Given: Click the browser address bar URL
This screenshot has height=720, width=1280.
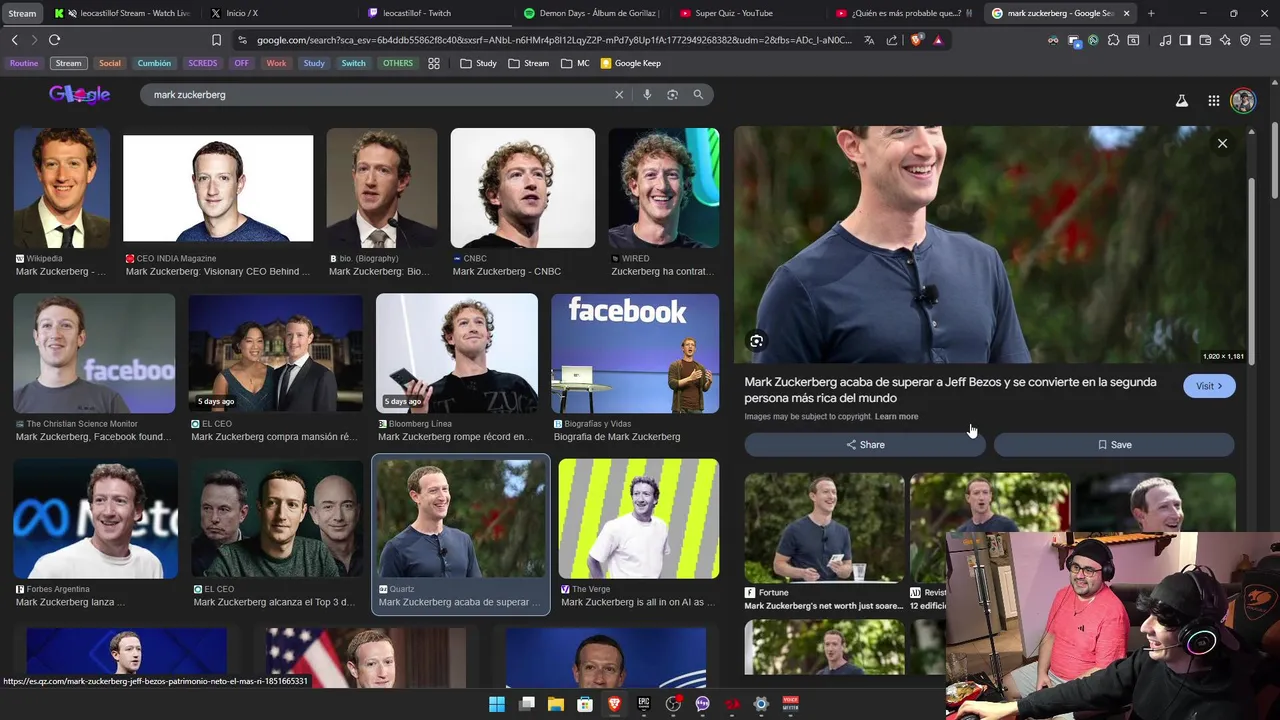Looking at the screenshot, I should coord(554,40).
